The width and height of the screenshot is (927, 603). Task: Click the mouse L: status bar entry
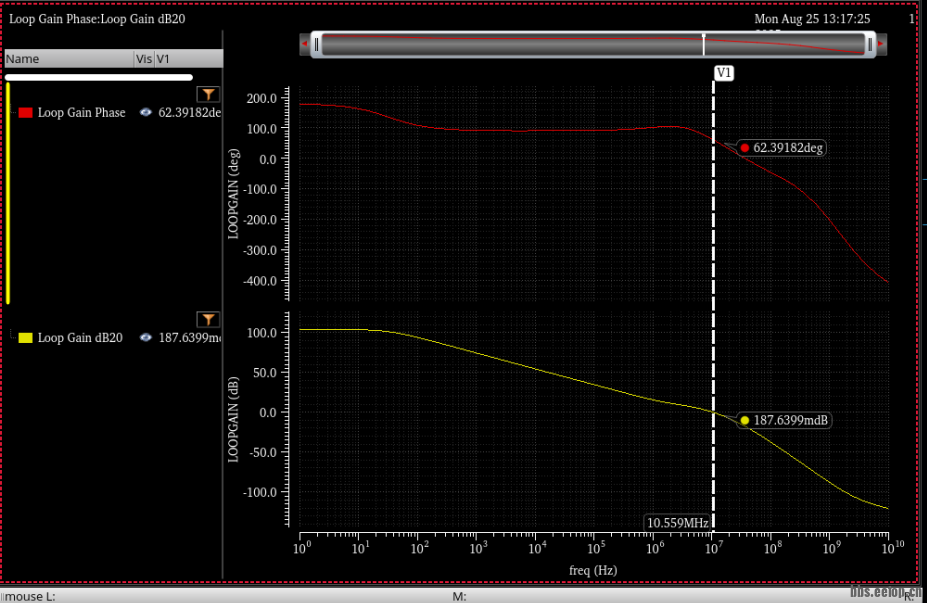point(29,596)
